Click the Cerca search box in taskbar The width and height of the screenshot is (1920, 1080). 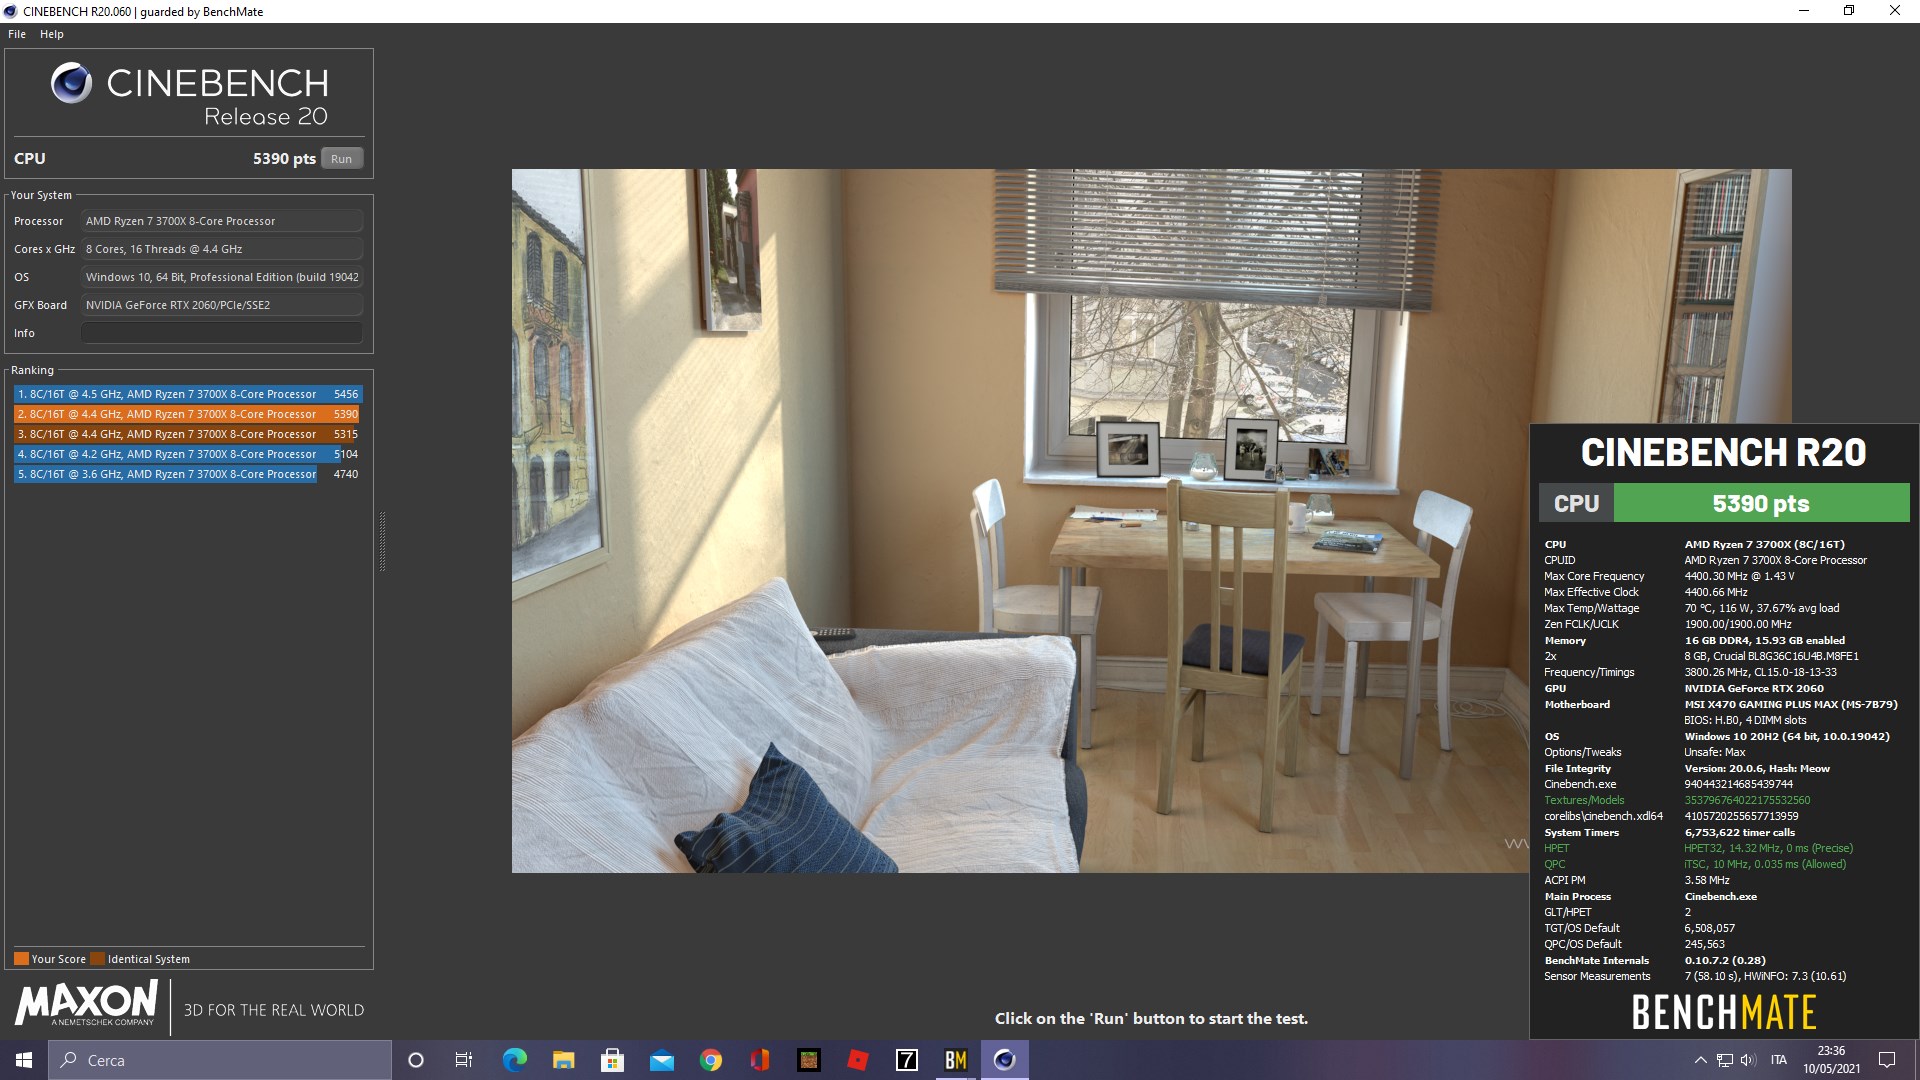tap(220, 1060)
